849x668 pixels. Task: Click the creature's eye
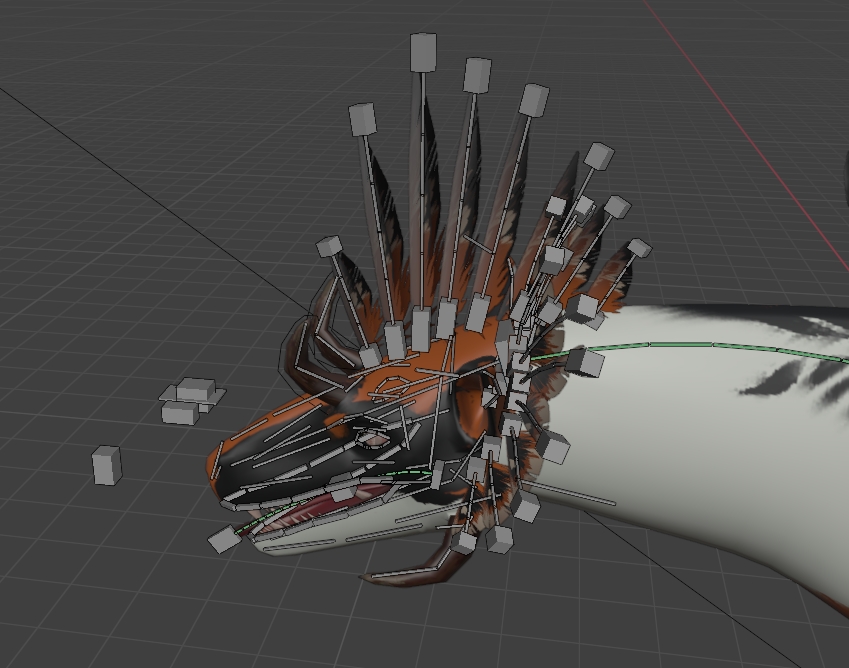375,438
